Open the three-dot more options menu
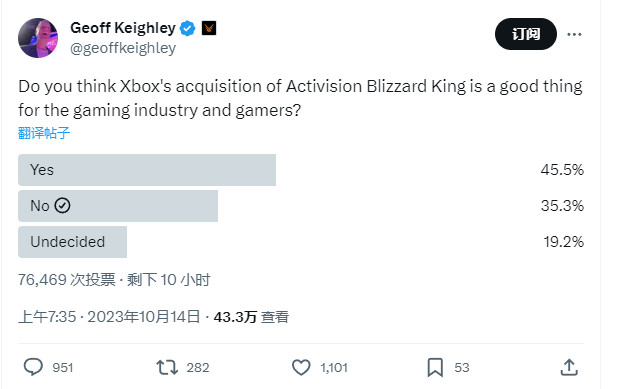The image size is (624, 389). (574, 34)
